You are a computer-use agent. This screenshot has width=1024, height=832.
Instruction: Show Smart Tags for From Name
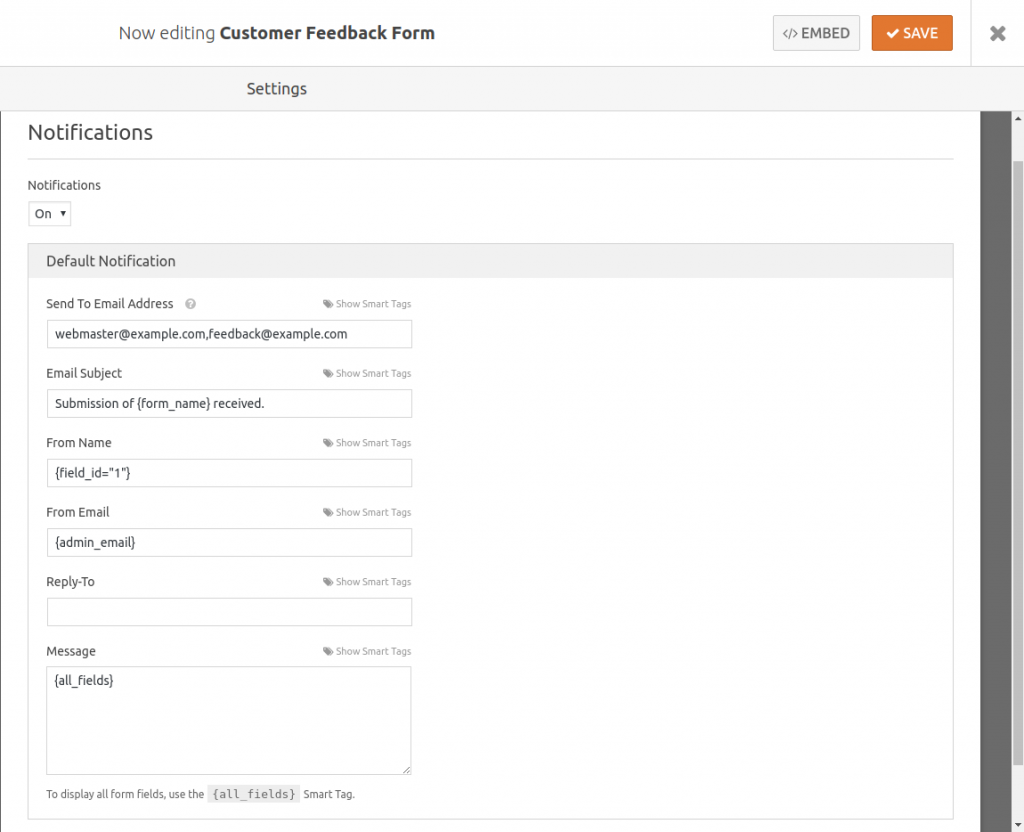[x=367, y=442]
